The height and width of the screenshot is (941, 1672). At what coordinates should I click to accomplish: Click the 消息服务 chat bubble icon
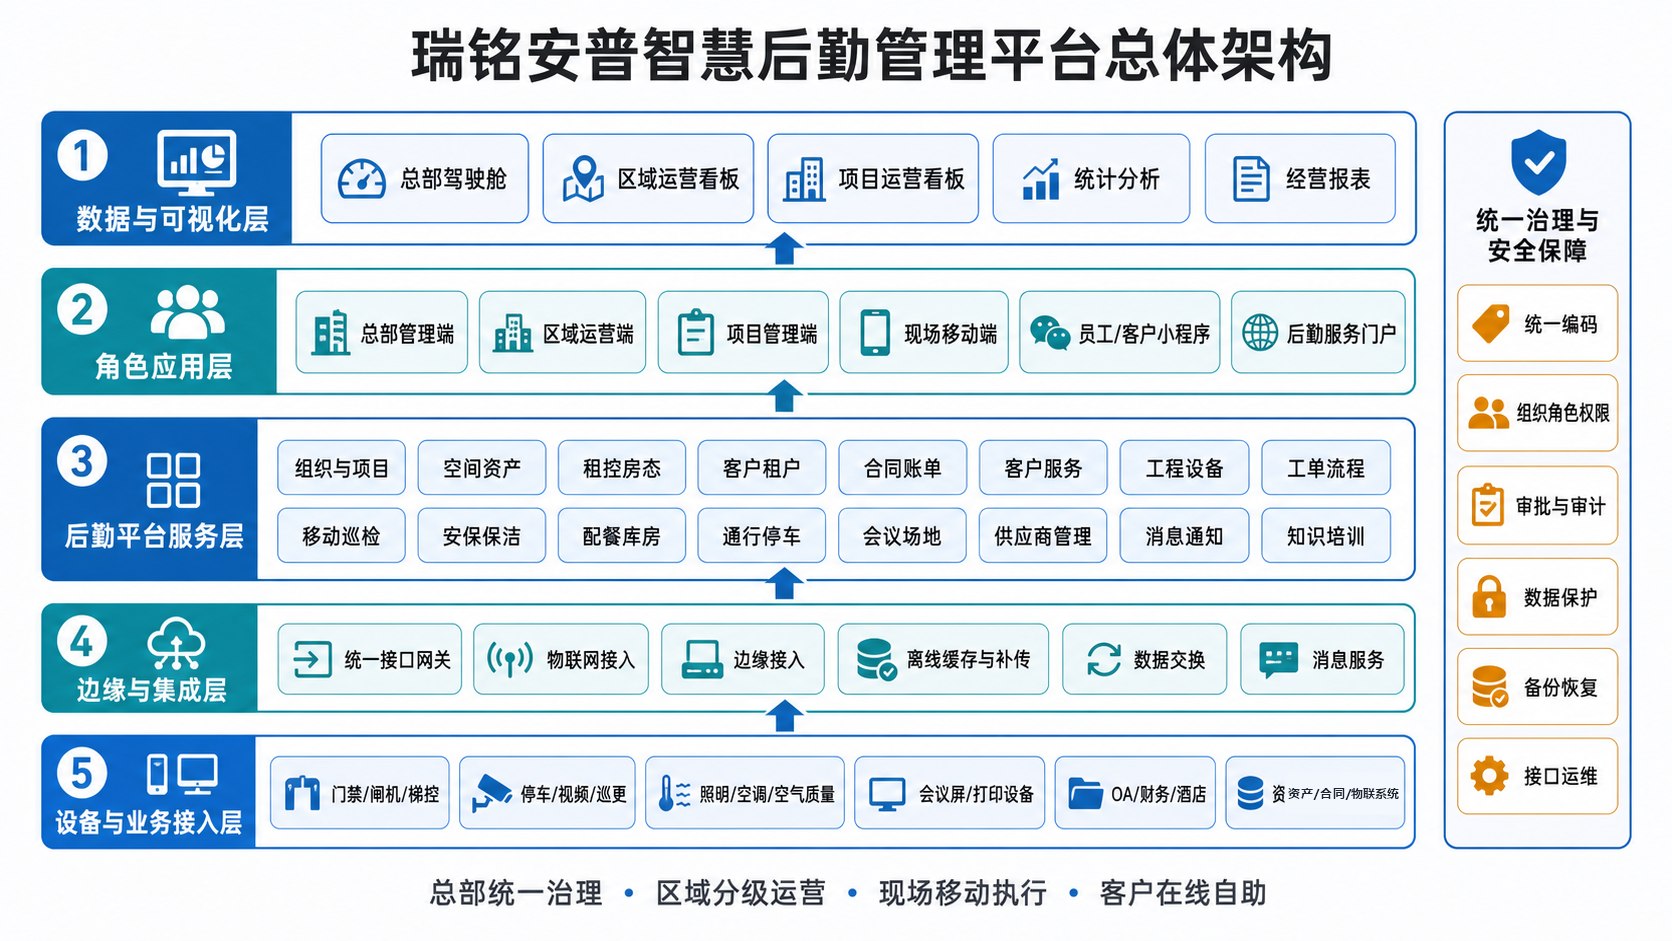(x=1278, y=660)
